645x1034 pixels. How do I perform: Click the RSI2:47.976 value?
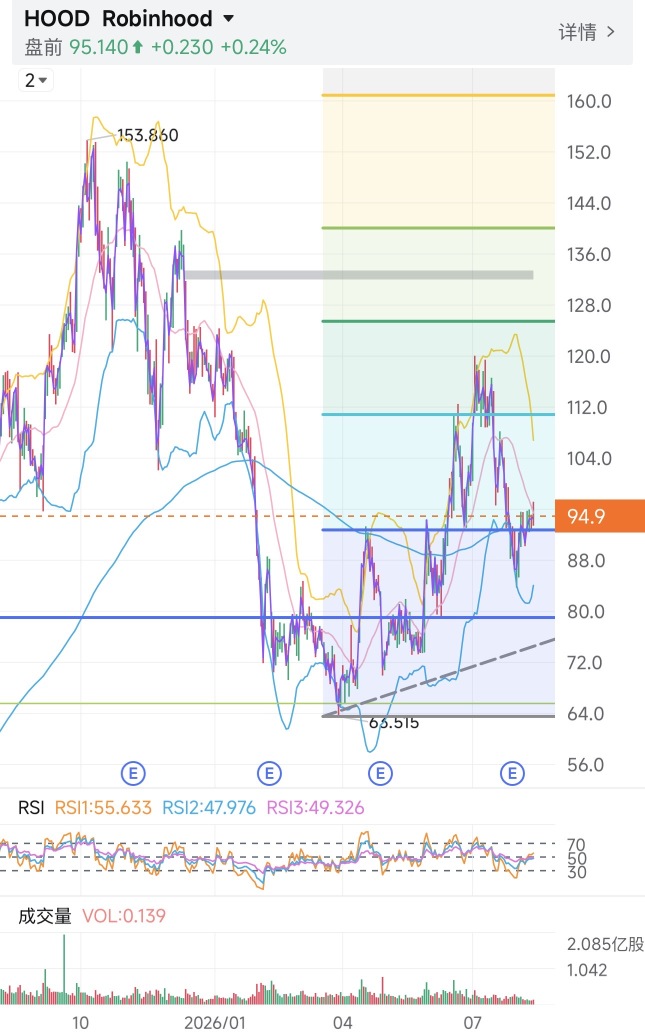[x=209, y=807]
